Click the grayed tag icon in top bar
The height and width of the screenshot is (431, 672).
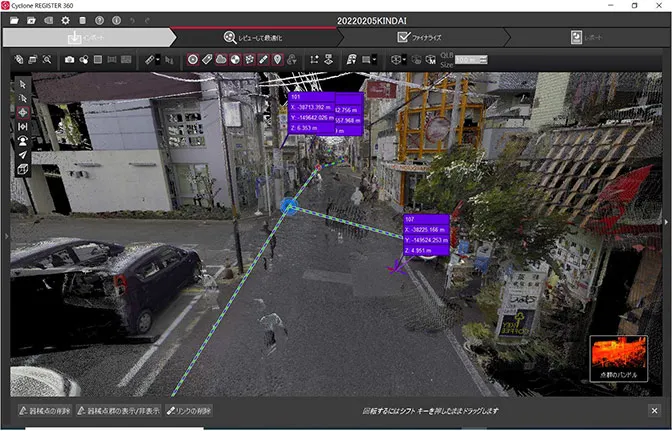coord(48,21)
